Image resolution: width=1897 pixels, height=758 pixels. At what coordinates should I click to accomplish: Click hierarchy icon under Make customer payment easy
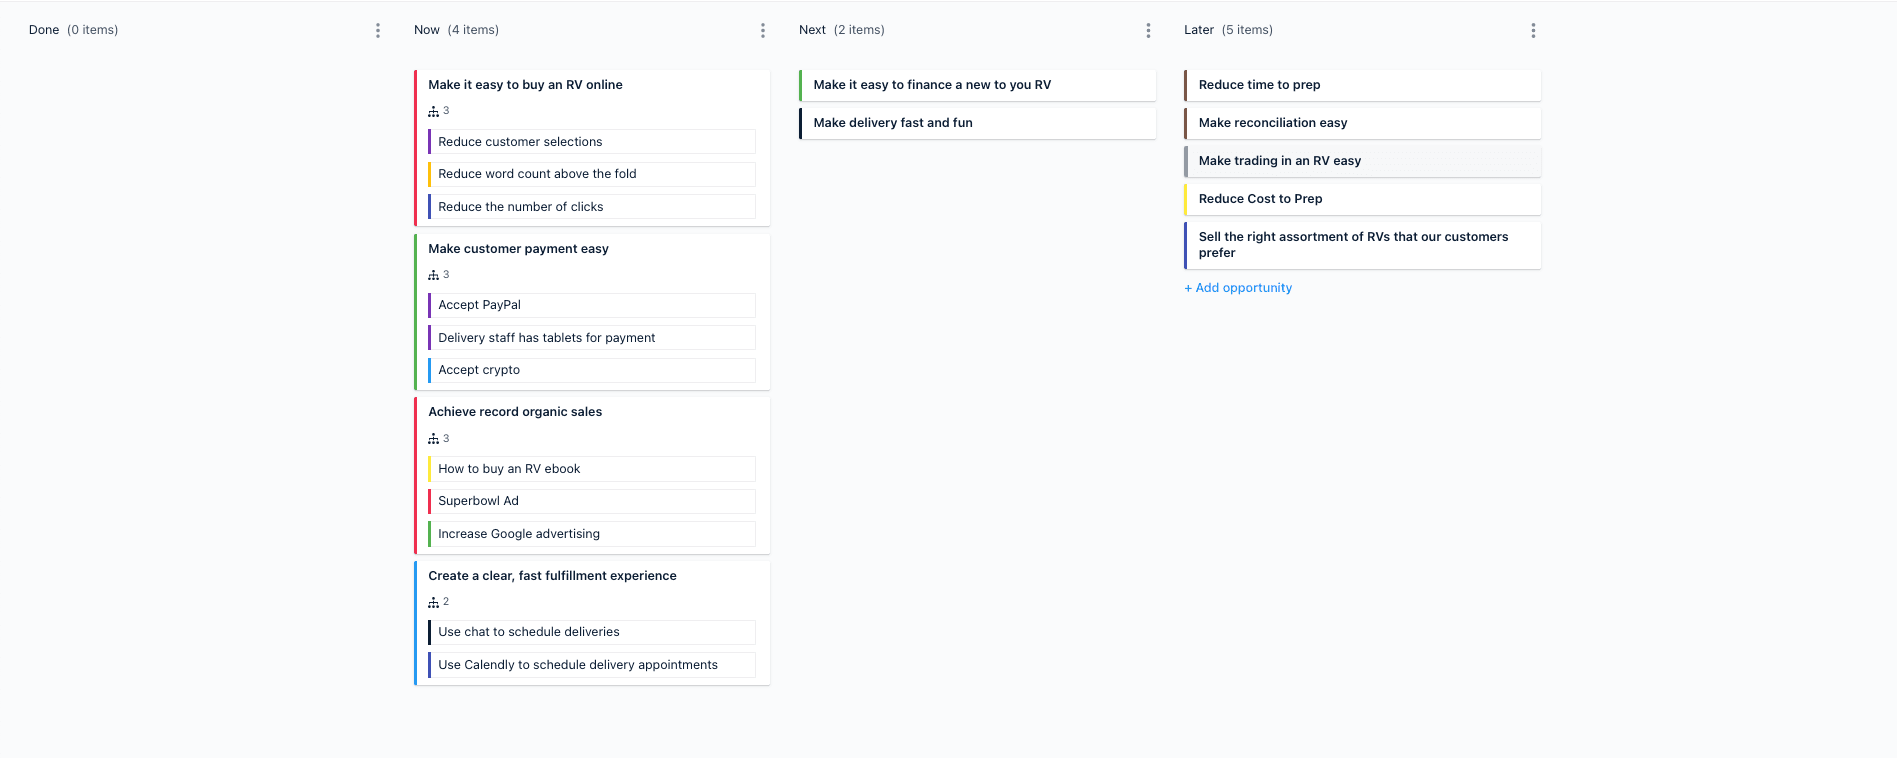[x=433, y=275]
